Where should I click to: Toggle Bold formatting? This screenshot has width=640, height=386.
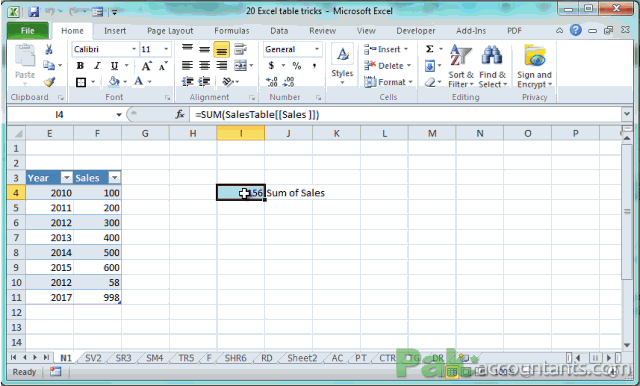tap(80, 66)
